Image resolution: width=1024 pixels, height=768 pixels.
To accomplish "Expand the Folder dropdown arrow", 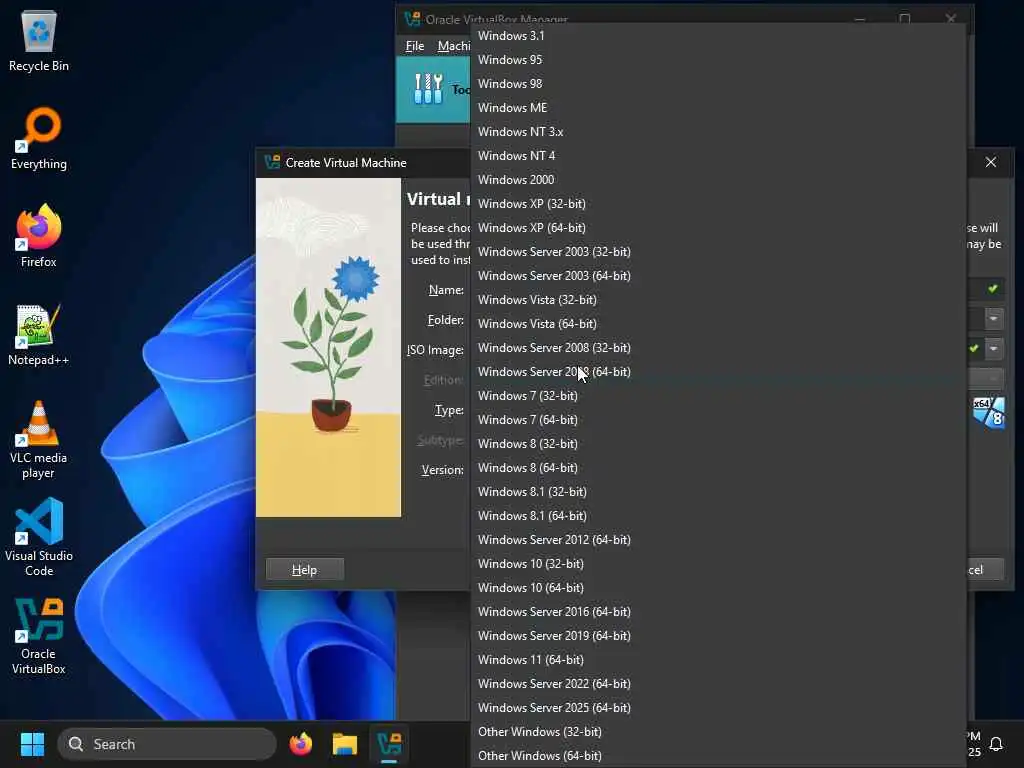I will (x=993, y=319).
